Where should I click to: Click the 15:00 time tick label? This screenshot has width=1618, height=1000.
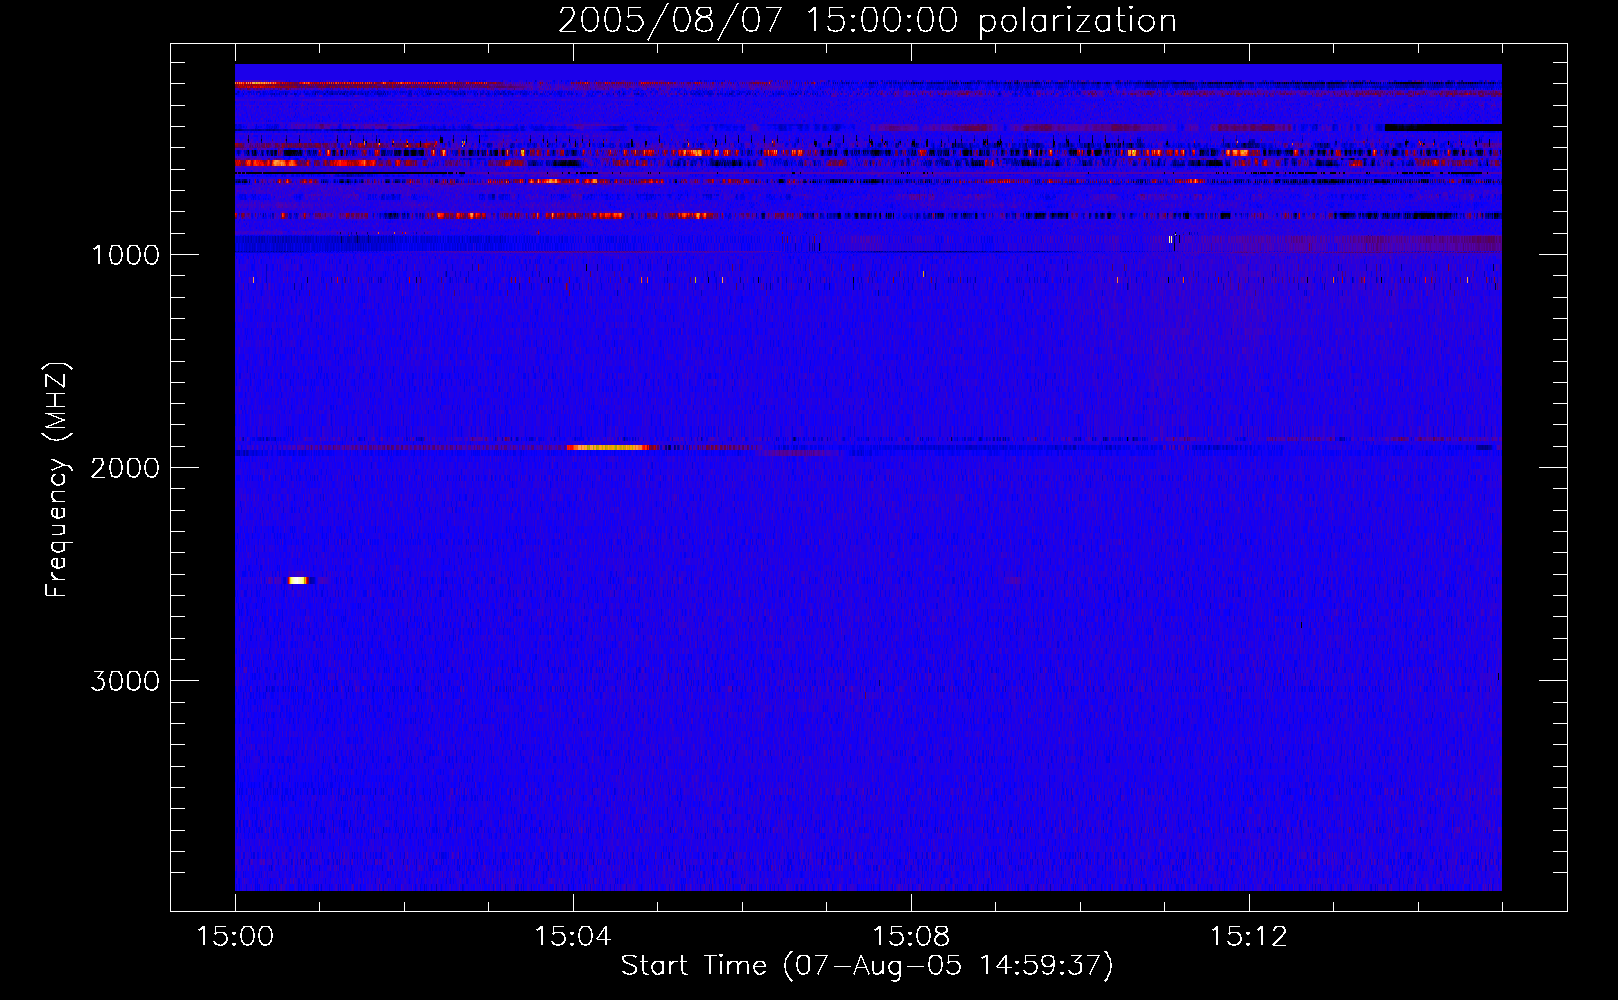(x=235, y=936)
